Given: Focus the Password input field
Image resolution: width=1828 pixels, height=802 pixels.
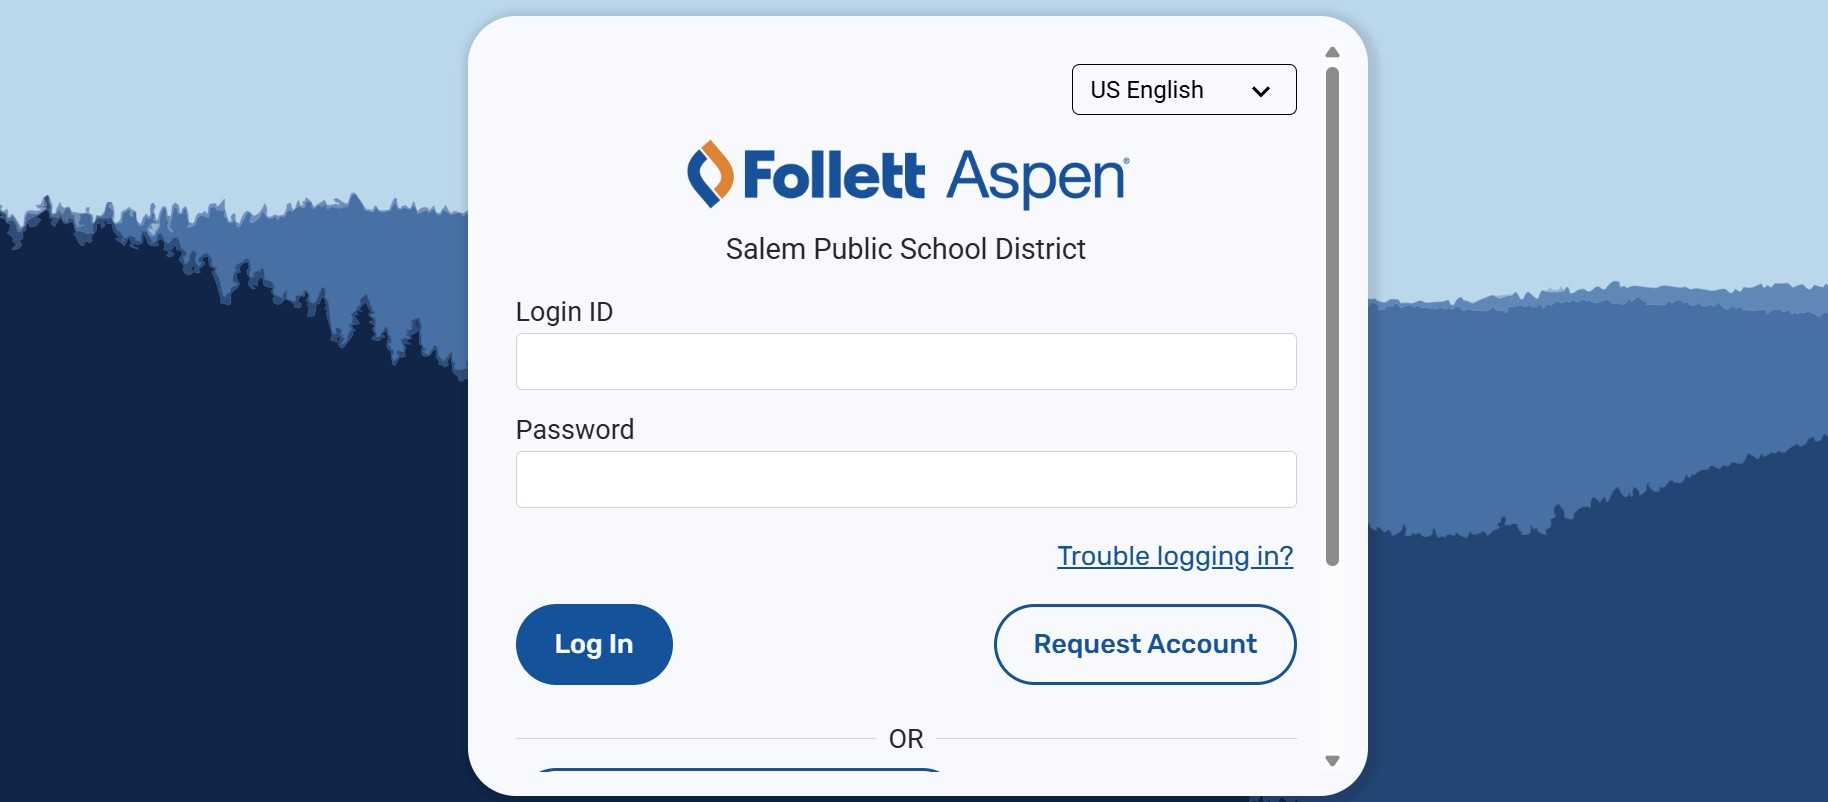Looking at the screenshot, I should pos(905,479).
